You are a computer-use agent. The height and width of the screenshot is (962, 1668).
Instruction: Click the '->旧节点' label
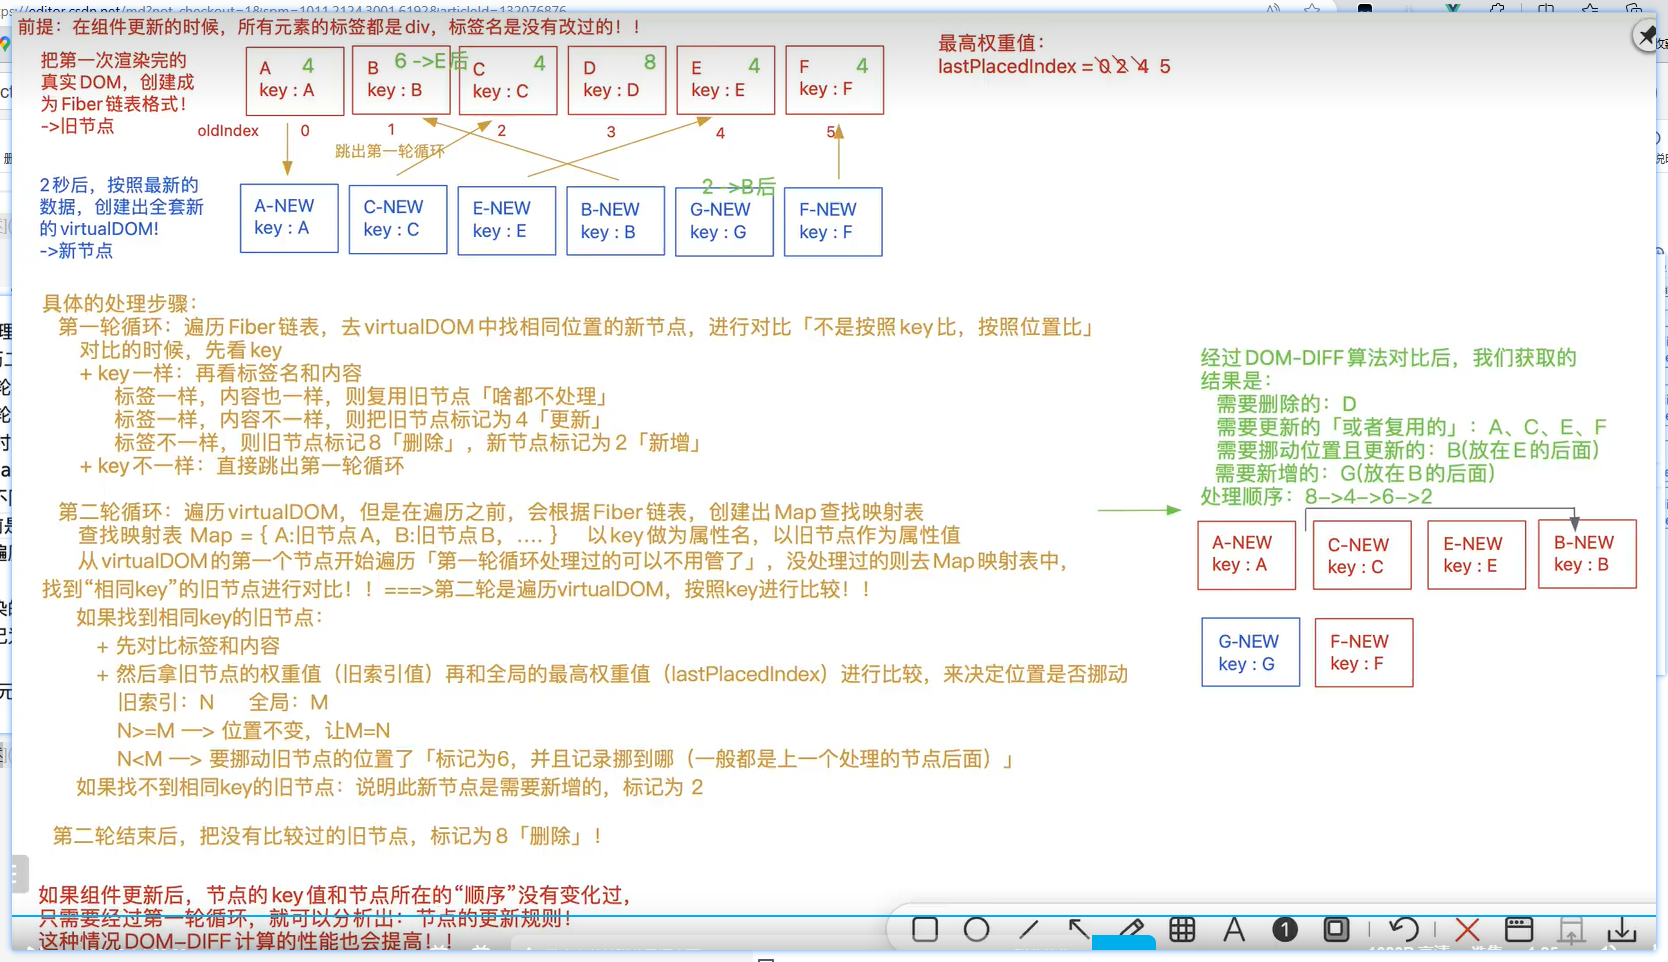pos(77,126)
